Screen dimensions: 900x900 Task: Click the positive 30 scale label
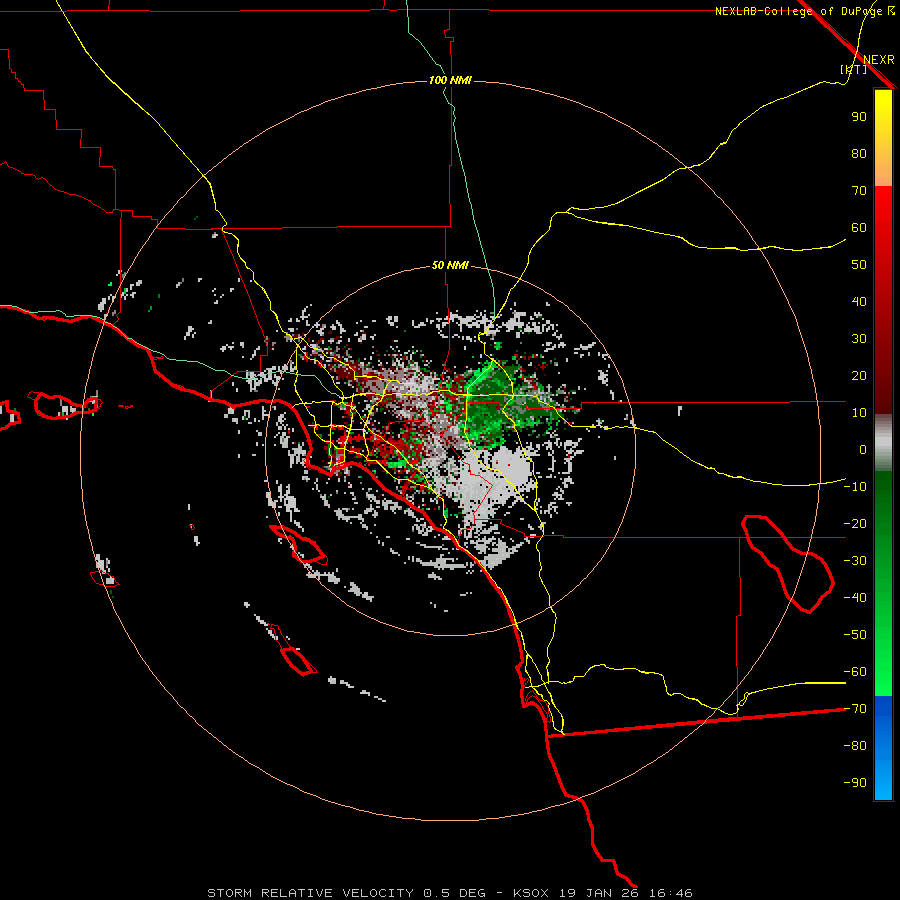click(x=859, y=339)
